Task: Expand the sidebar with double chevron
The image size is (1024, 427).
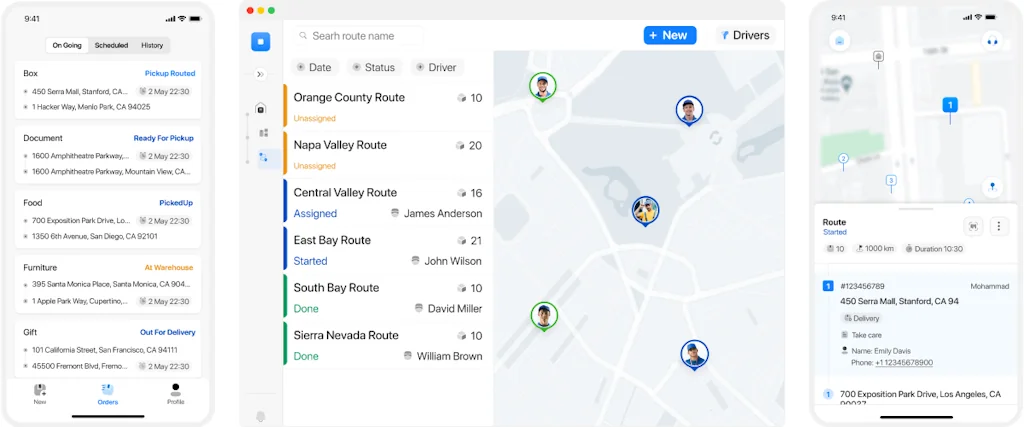Action: pos(261,74)
